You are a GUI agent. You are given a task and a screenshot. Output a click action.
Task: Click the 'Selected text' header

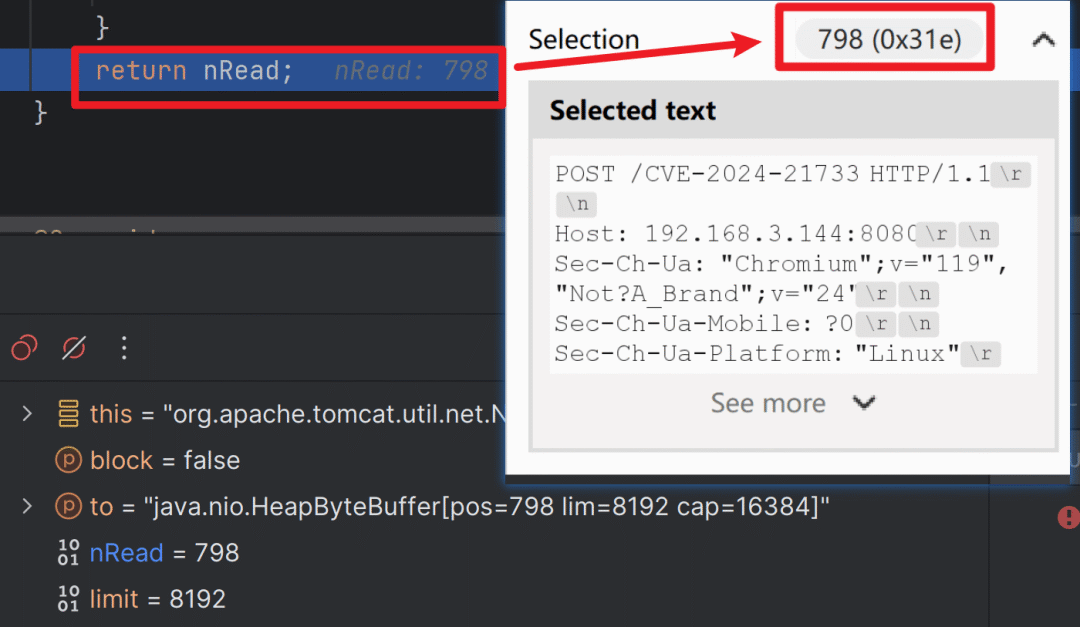pos(633,110)
